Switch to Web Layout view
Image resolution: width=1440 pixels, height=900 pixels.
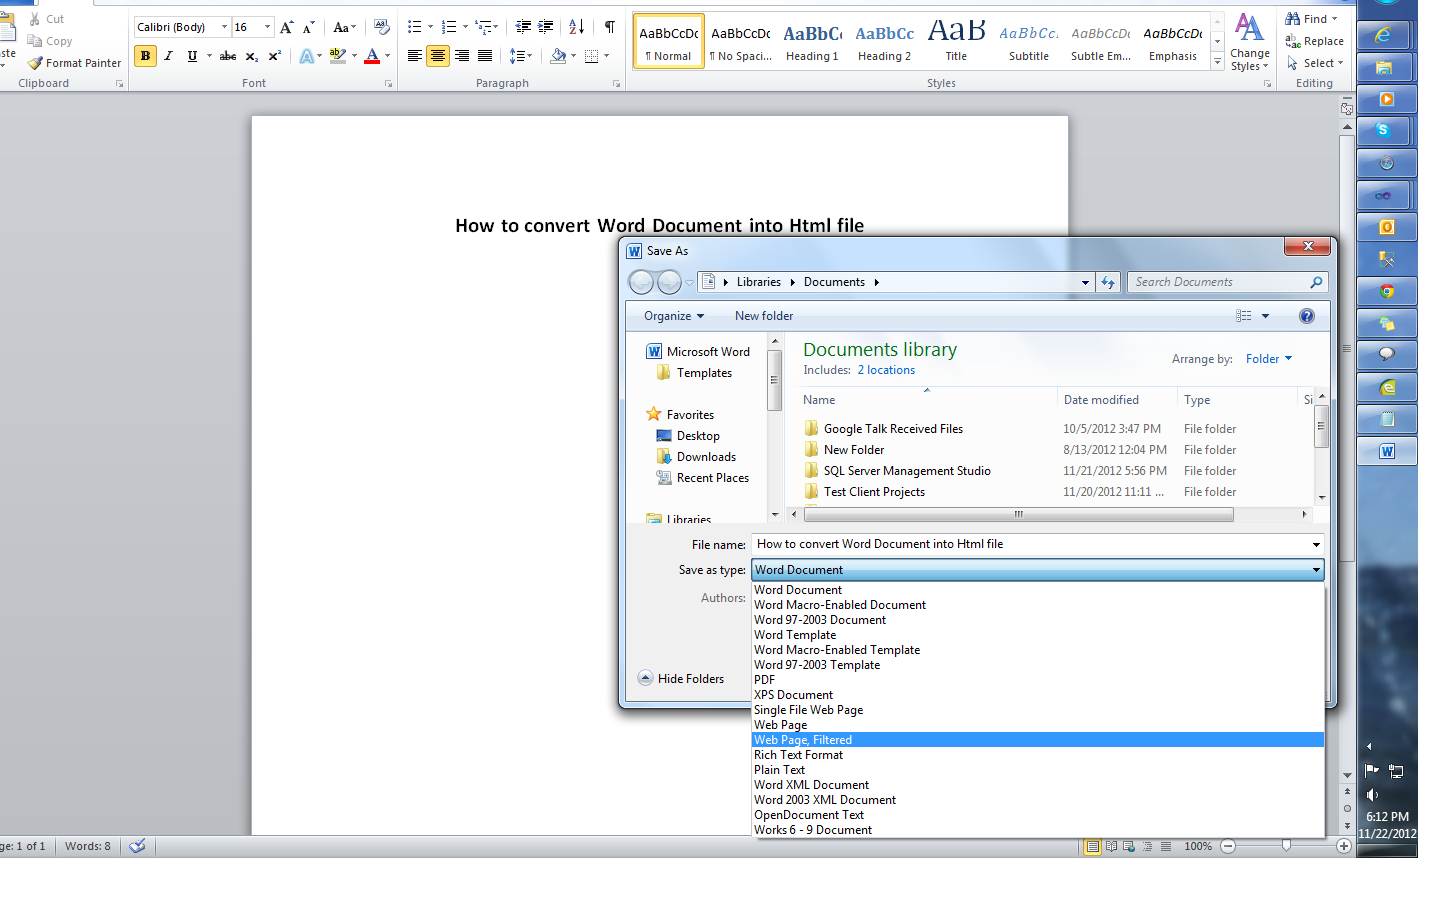pyautogui.click(x=1129, y=846)
